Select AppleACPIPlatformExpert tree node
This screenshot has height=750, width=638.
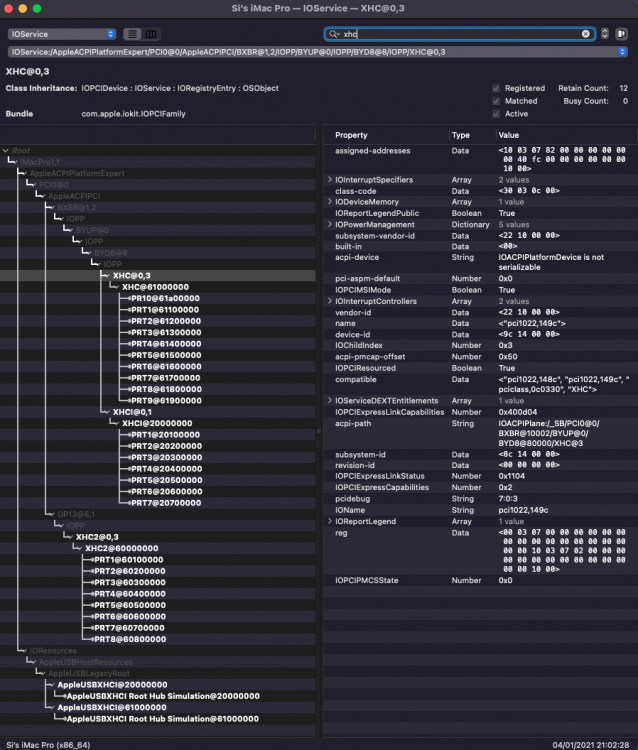77,173
